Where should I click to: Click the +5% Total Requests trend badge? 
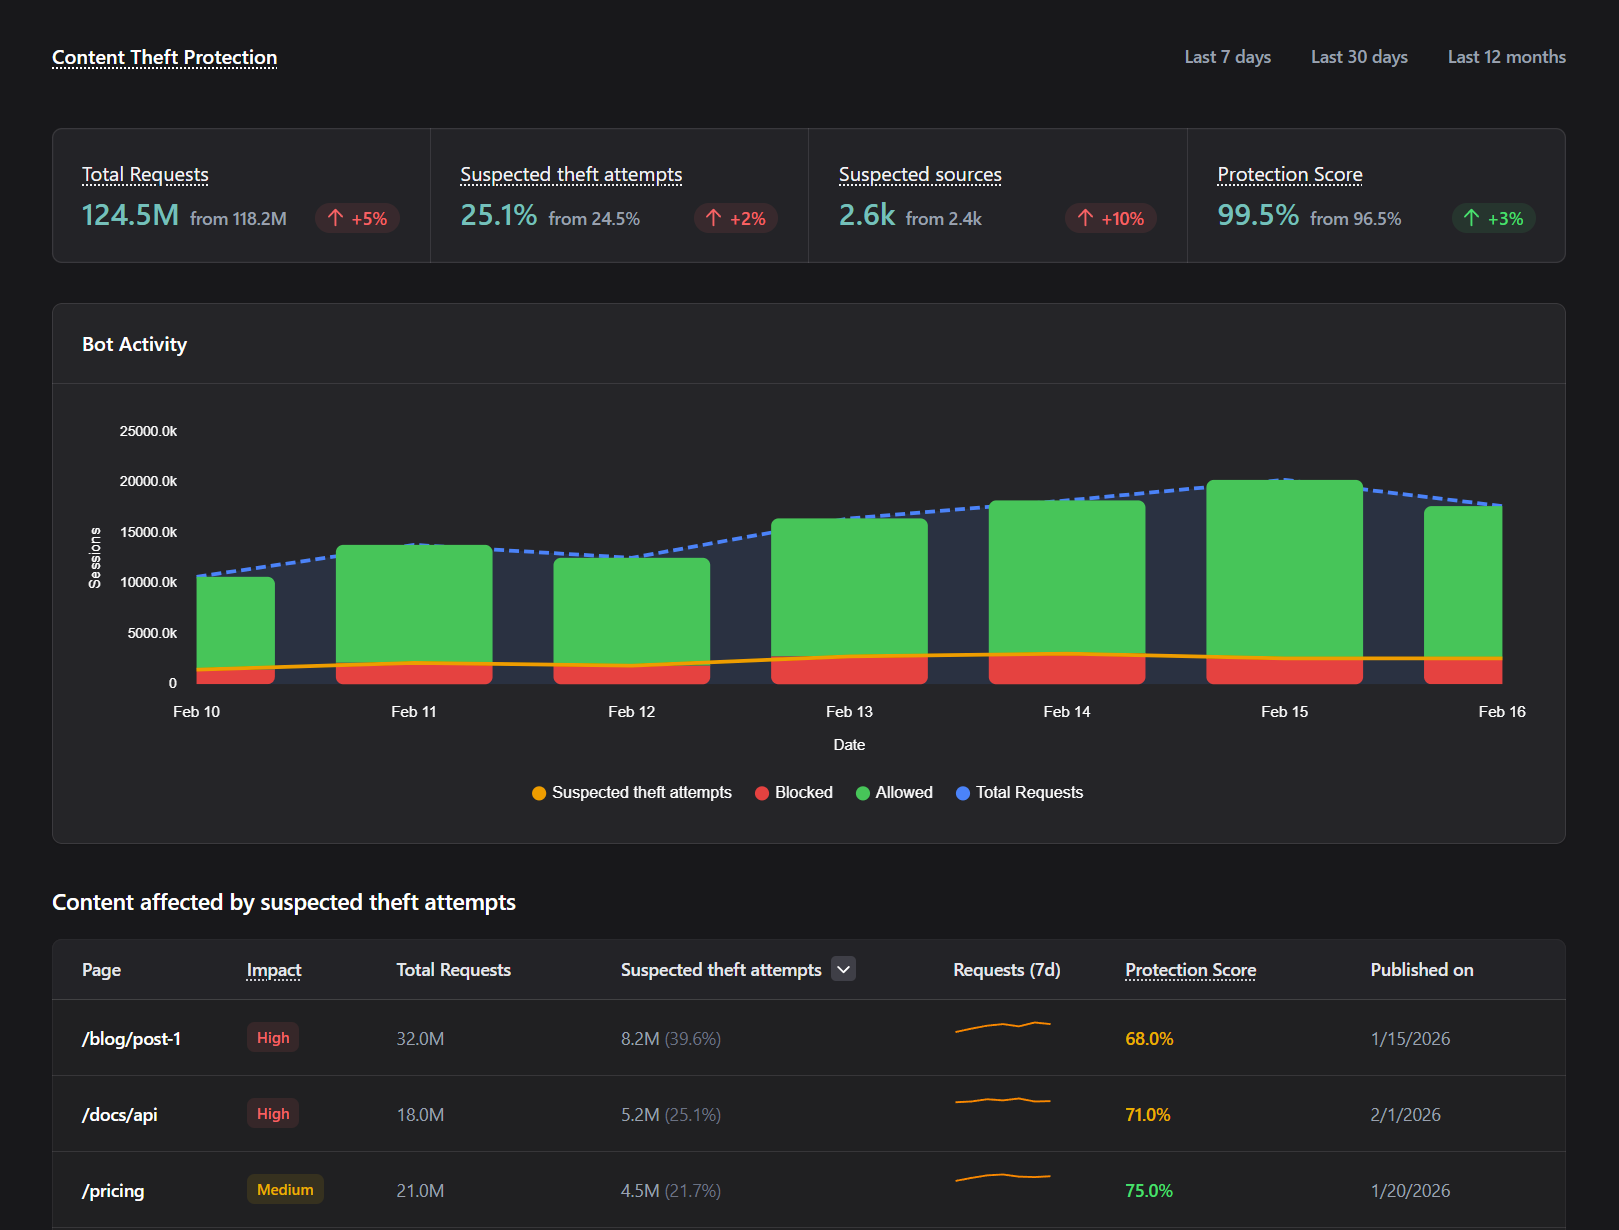(357, 218)
